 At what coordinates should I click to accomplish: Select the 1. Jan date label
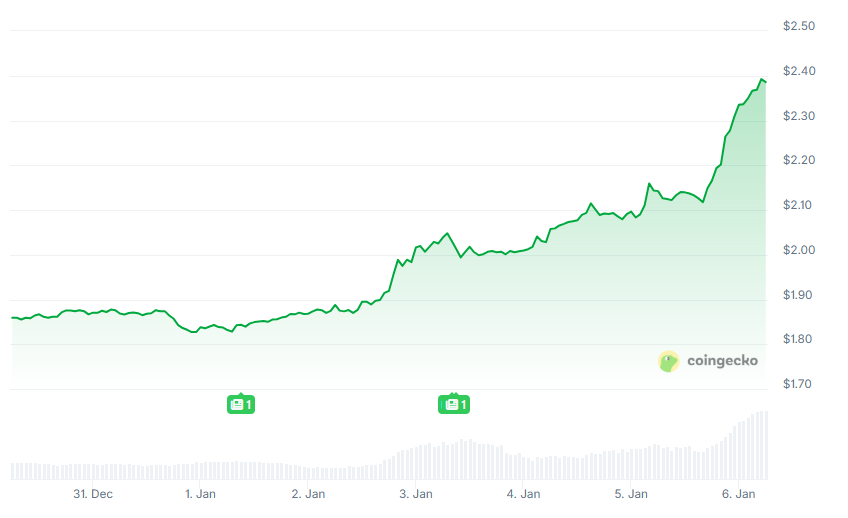click(200, 493)
